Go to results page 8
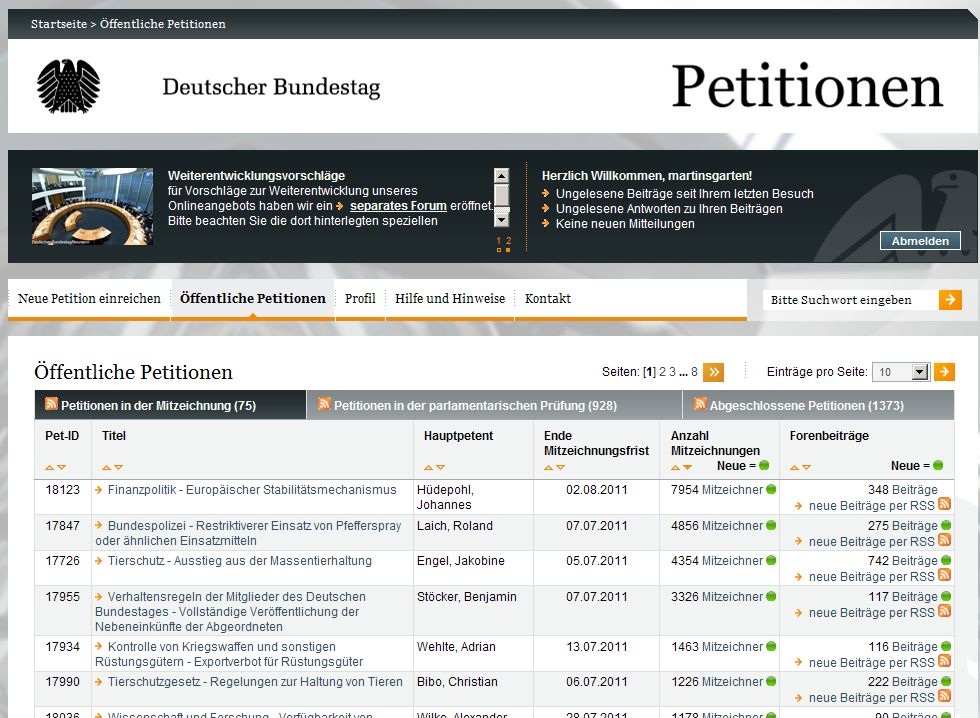Screen dimensions: 980x718 coord(694,372)
